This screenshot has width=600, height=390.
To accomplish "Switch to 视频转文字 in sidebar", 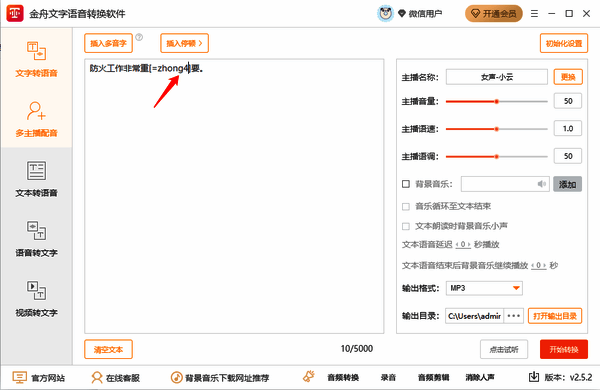I will point(36,299).
